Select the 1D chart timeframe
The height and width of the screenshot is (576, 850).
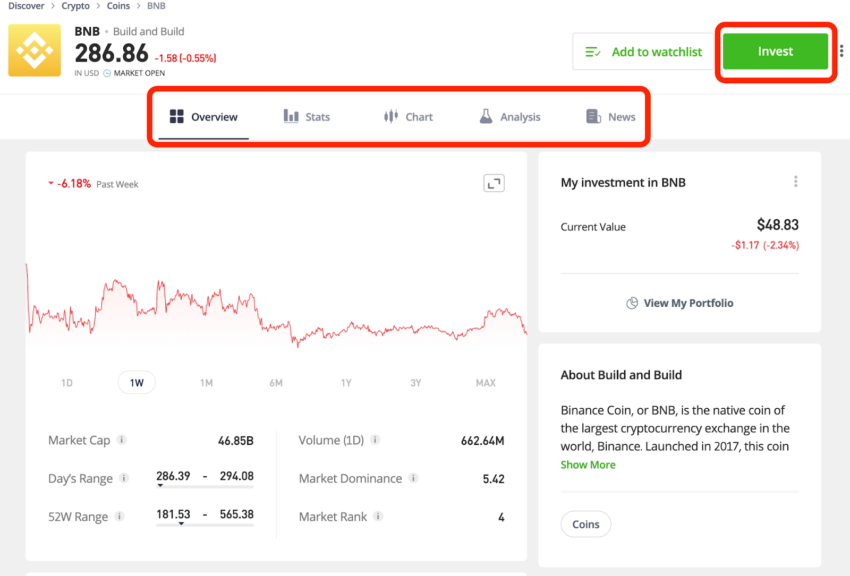(x=67, y=383)
